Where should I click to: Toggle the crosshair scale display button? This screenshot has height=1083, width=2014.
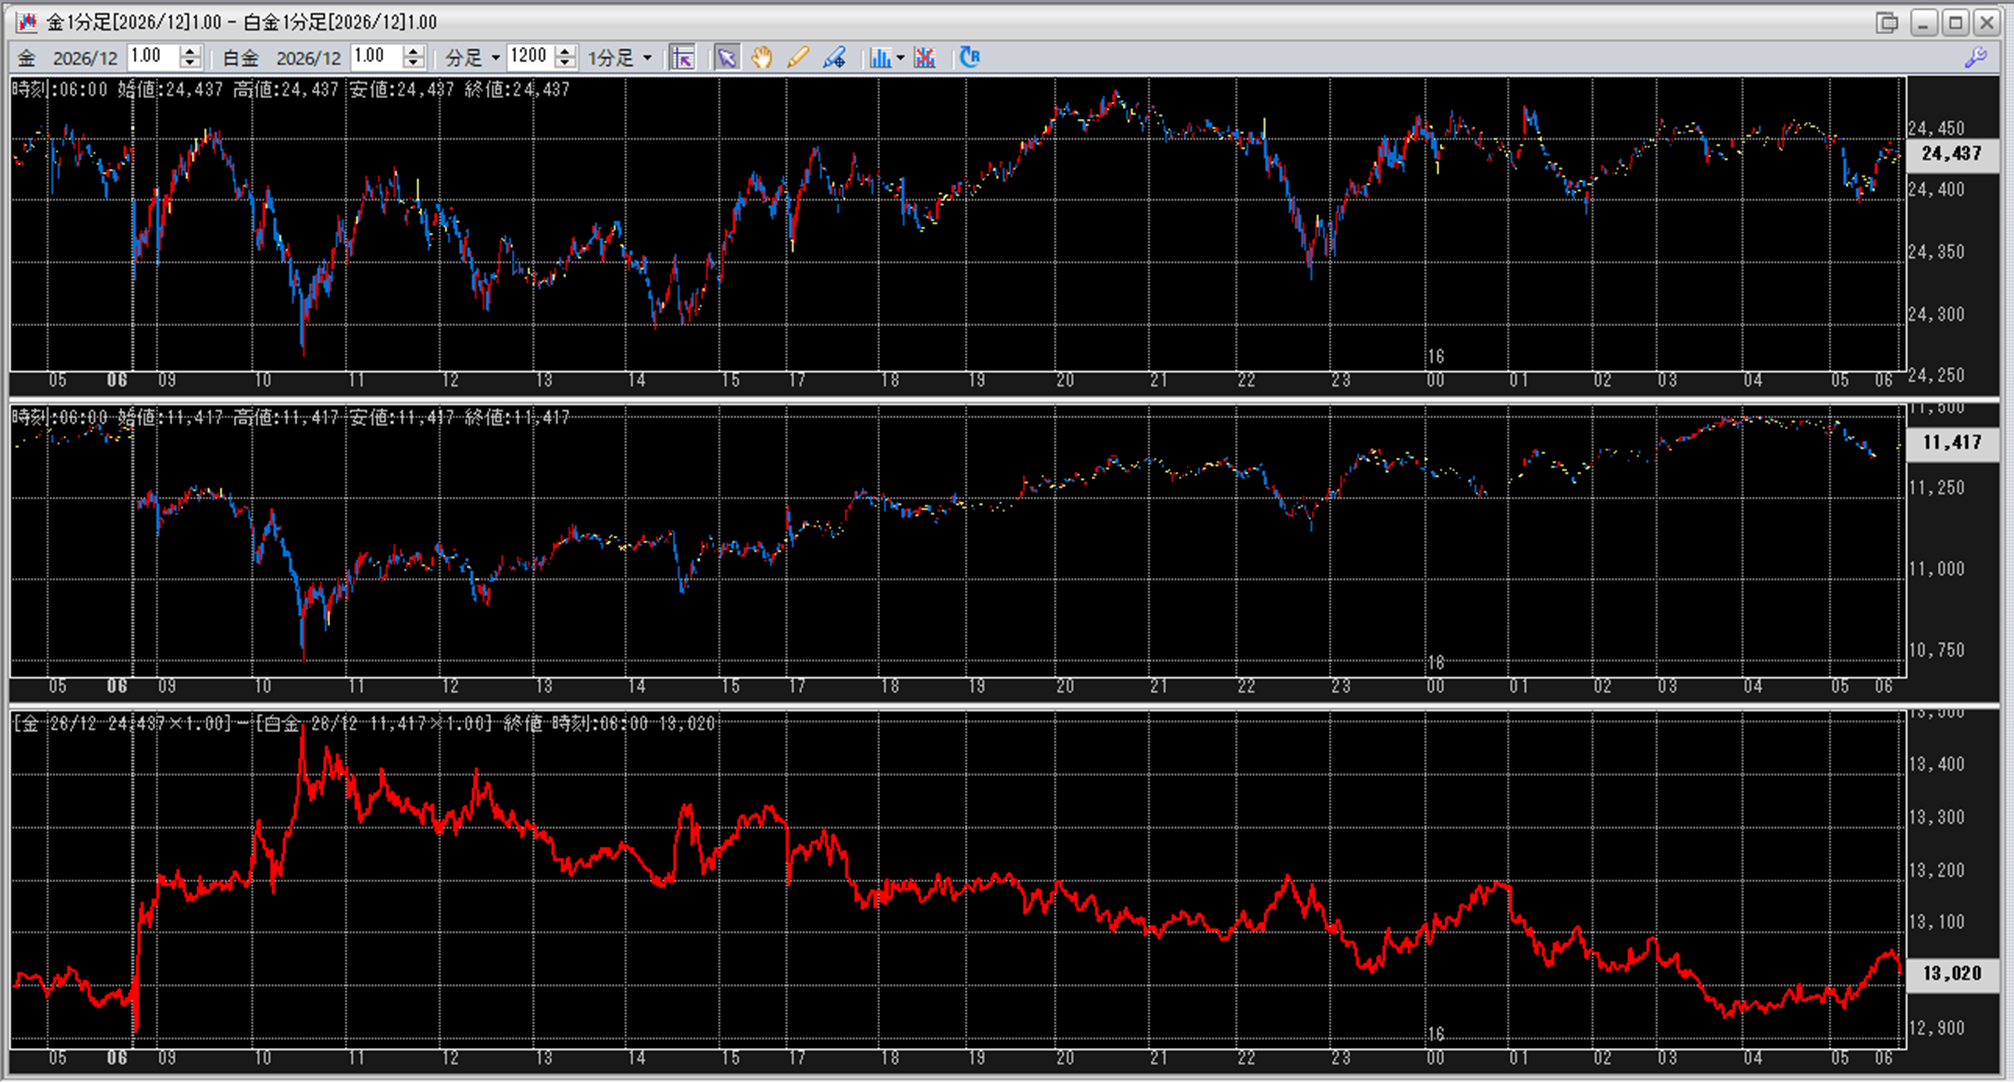pos(683,58)
